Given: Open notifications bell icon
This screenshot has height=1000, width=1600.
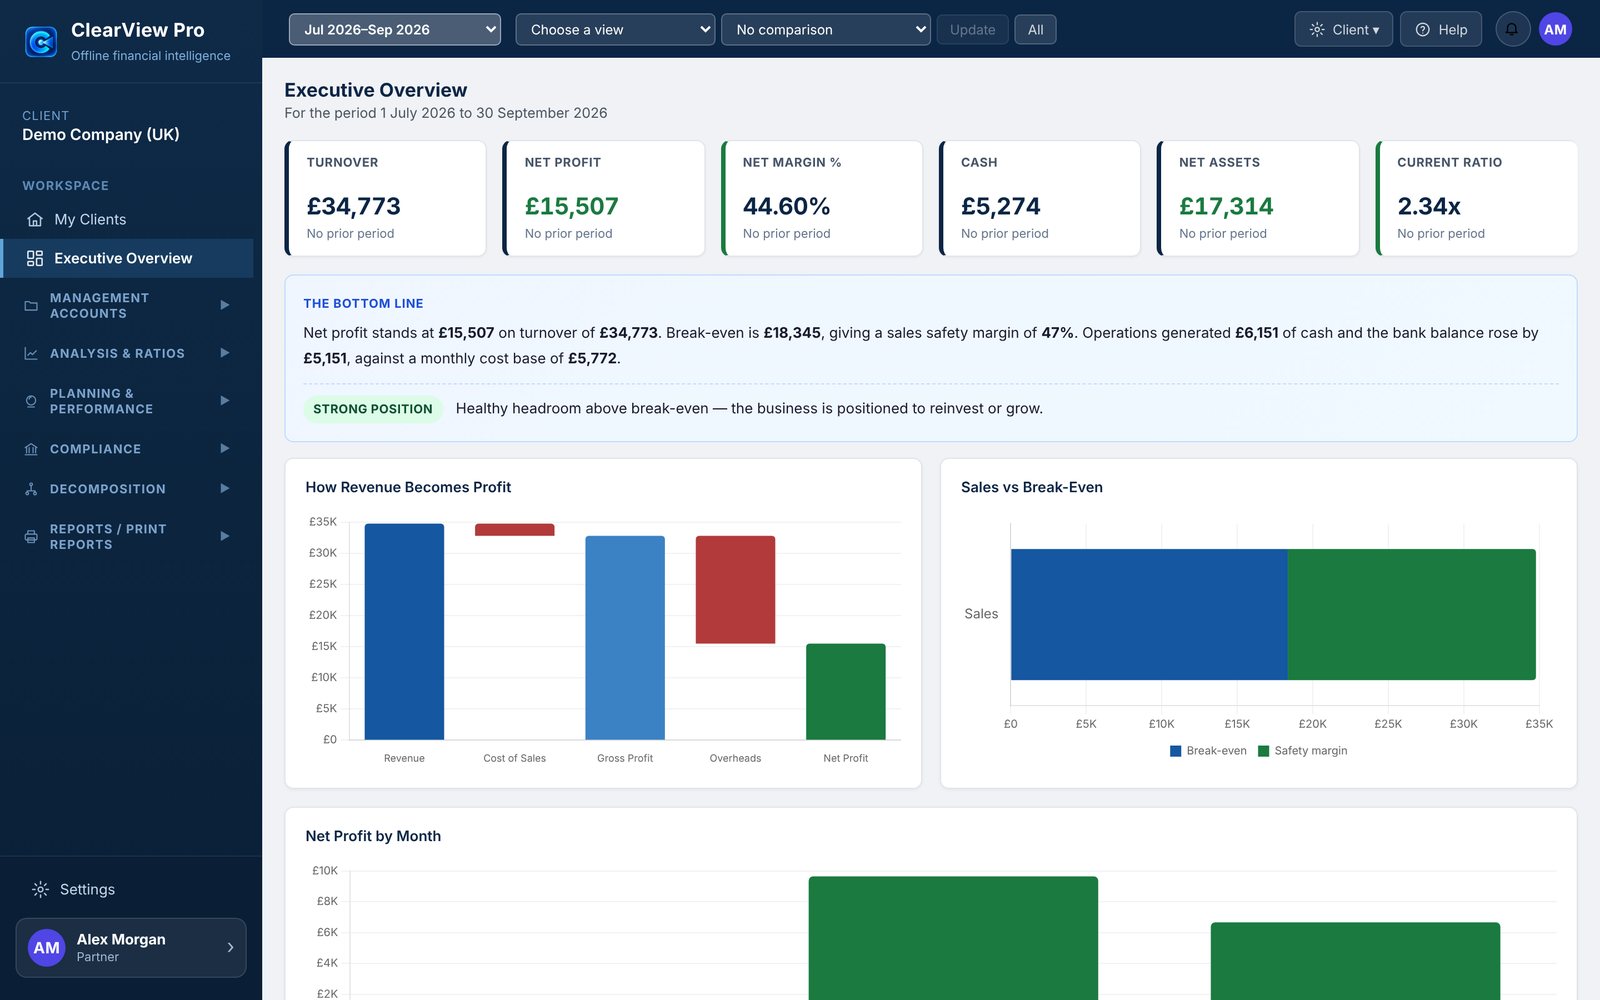Looking at the screenshot, I should coord(1512,30).
